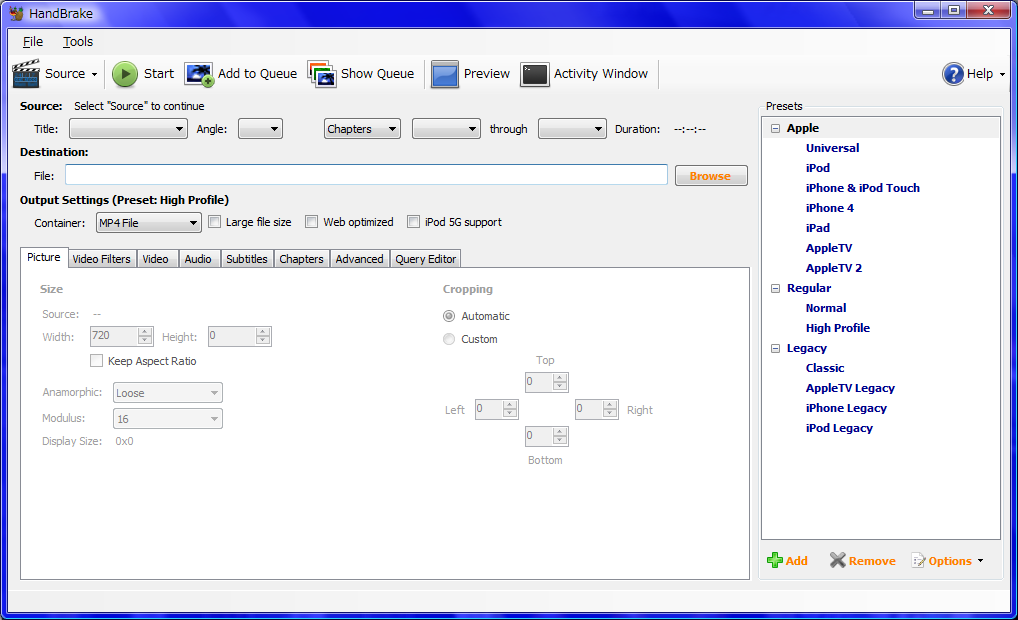Enable Keep Aspect Ratio

click(97, 360)
